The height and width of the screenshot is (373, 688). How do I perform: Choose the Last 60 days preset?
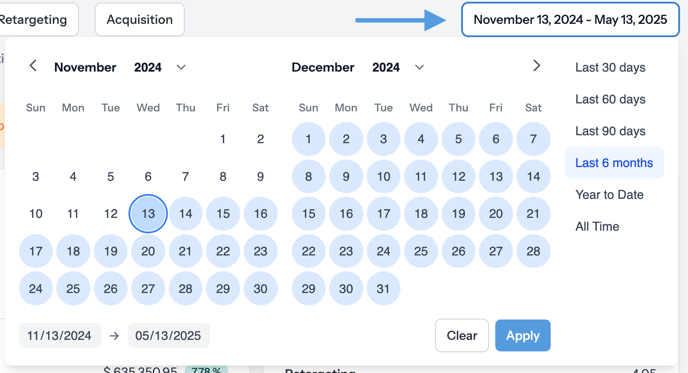tap(610, 99)
